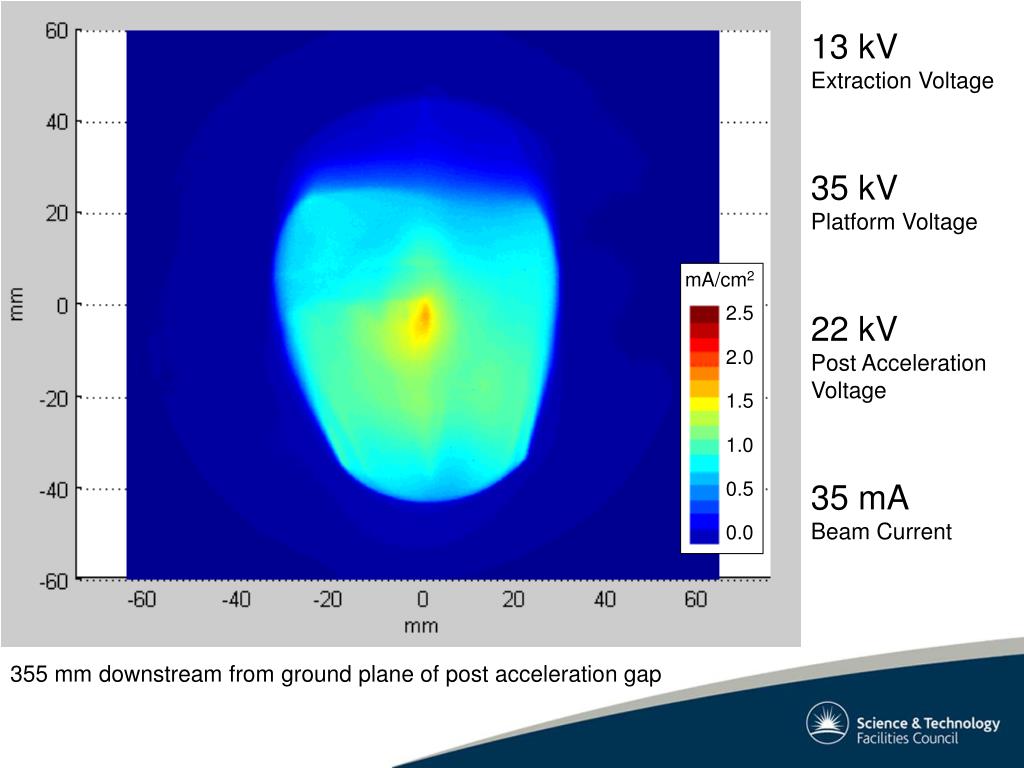Click the x-axis tick label '-40'
The width and height of the screenshot is (1024, 768).
tap(236, 599)
